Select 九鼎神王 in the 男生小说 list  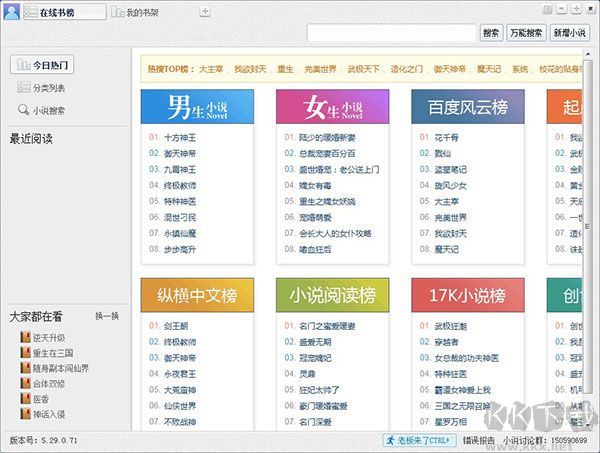click(180, 169)
